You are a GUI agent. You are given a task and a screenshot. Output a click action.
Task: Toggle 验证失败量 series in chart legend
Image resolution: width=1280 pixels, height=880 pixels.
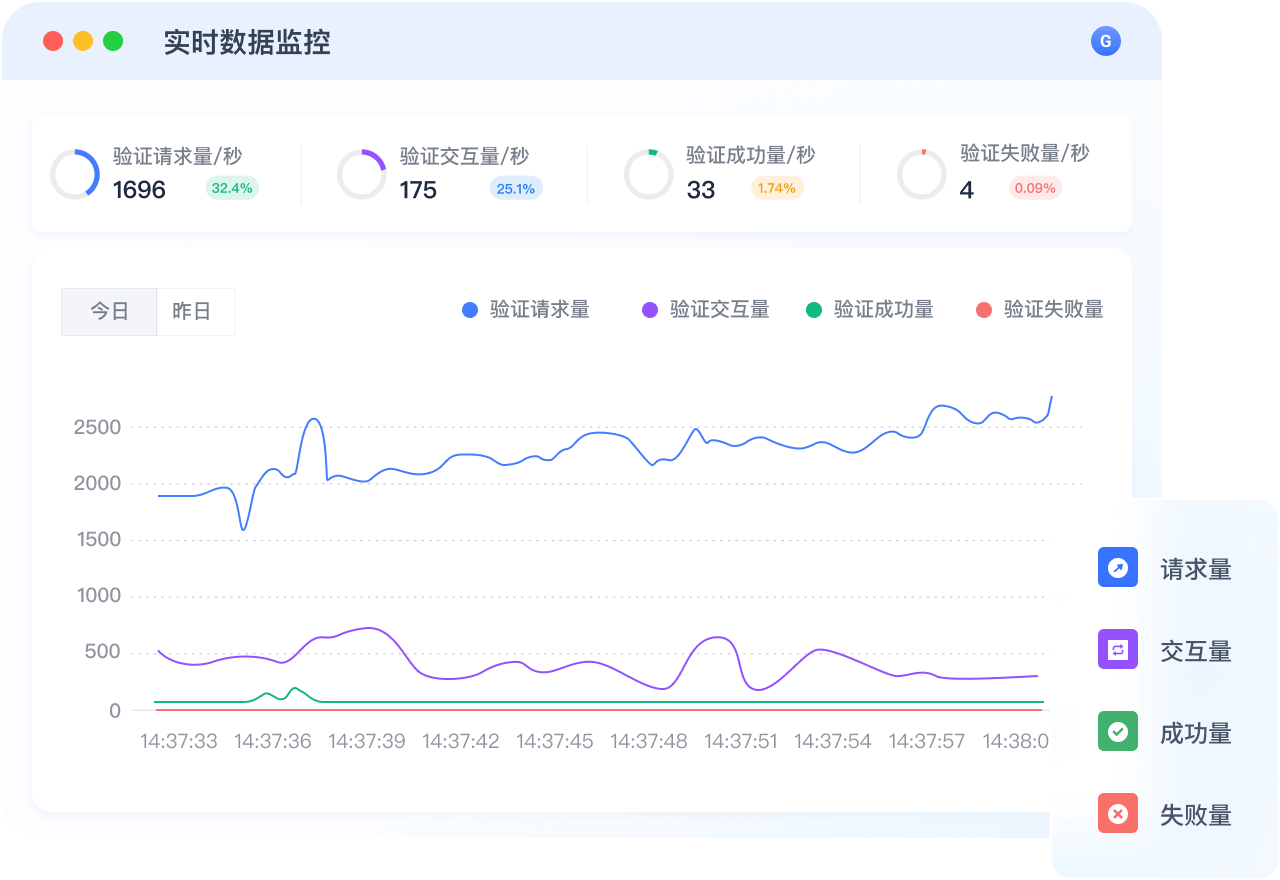point(1040,310)
